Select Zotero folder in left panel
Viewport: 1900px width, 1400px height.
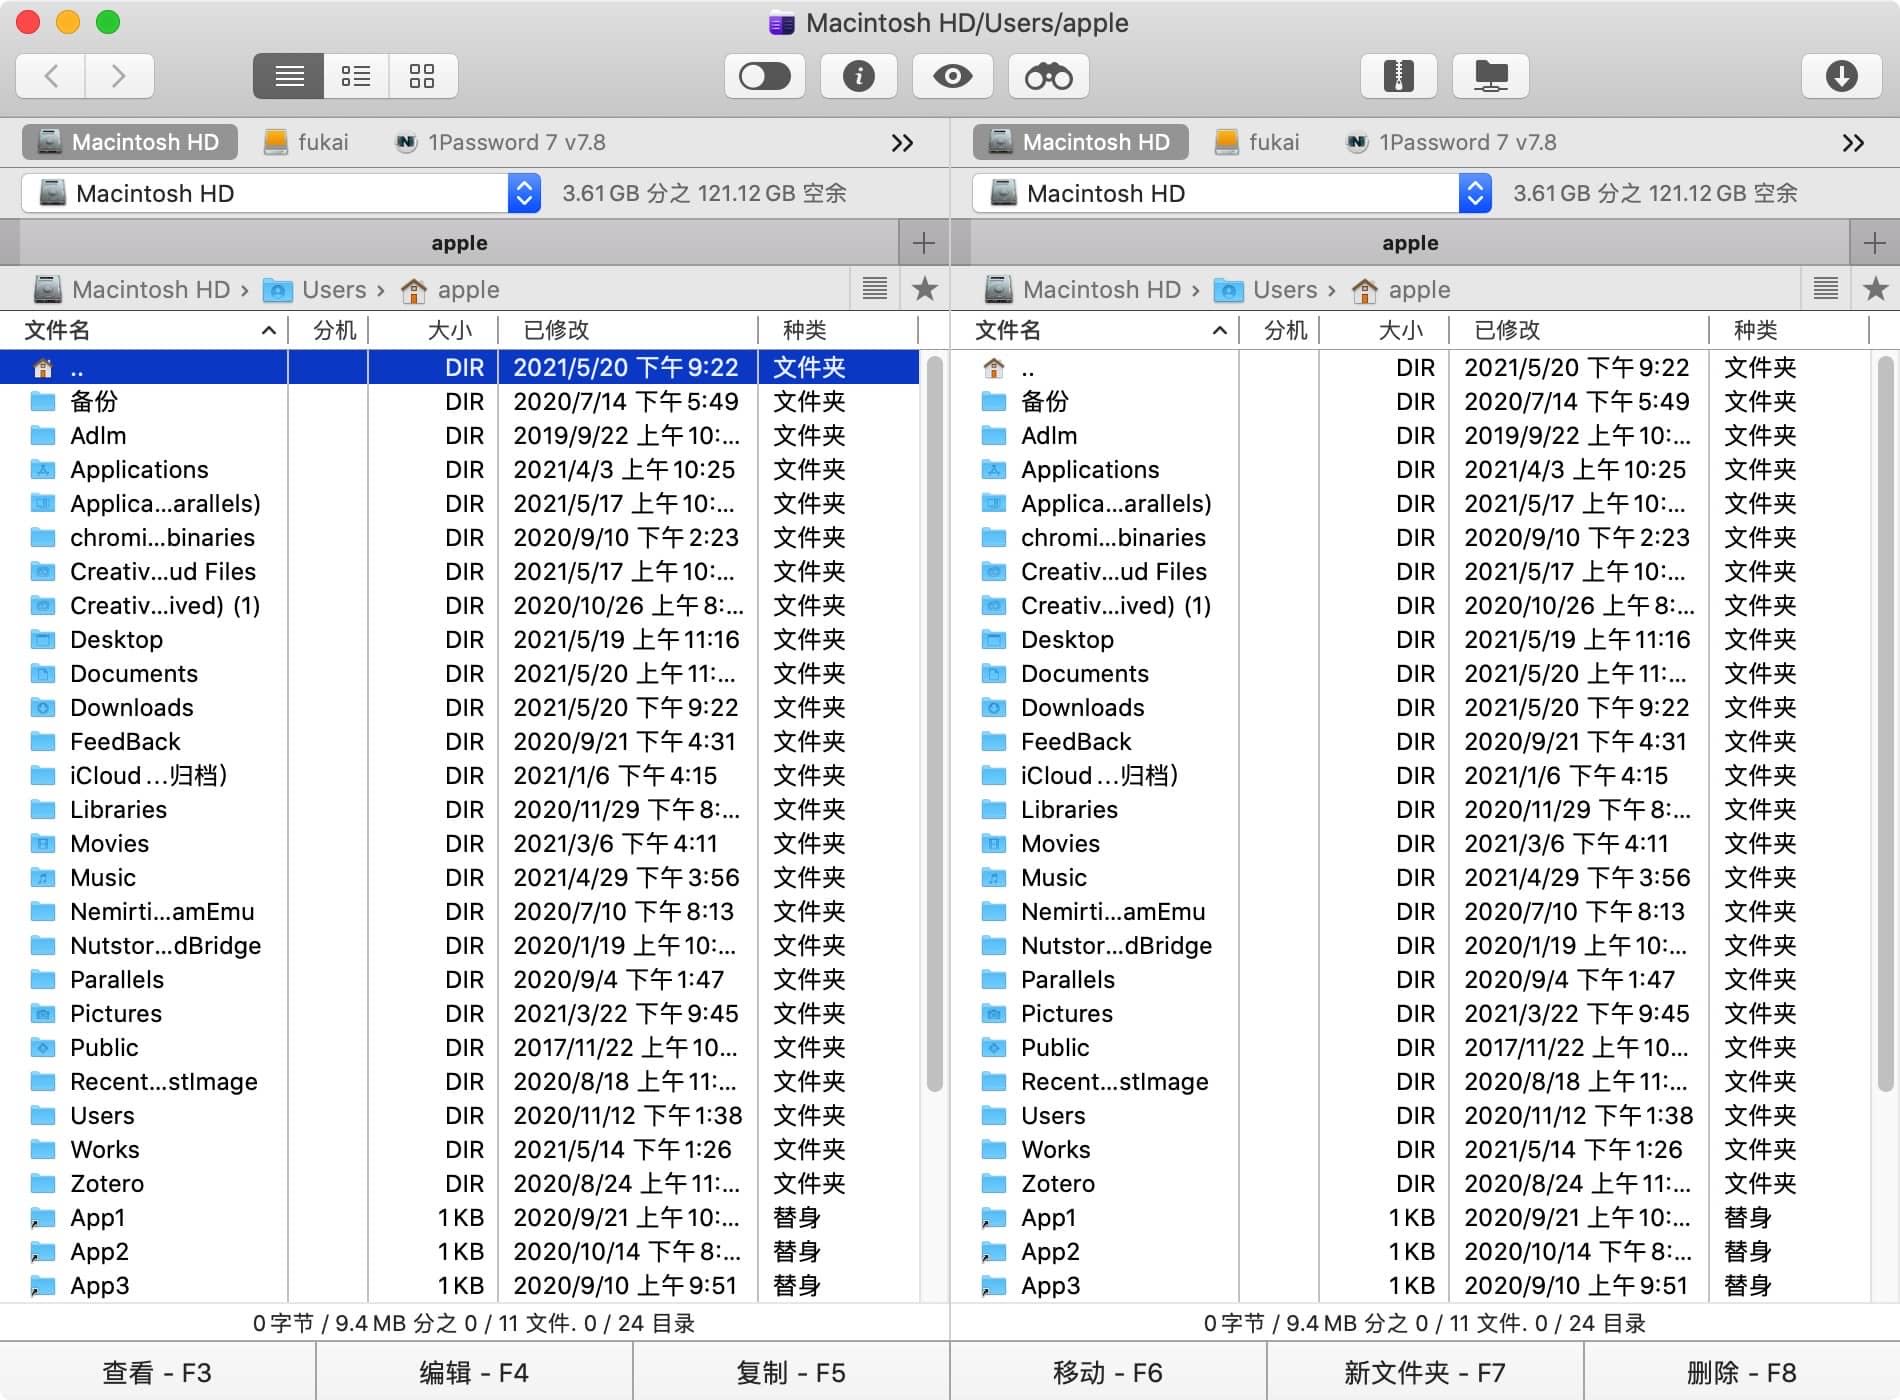[x=459, y=1184]
